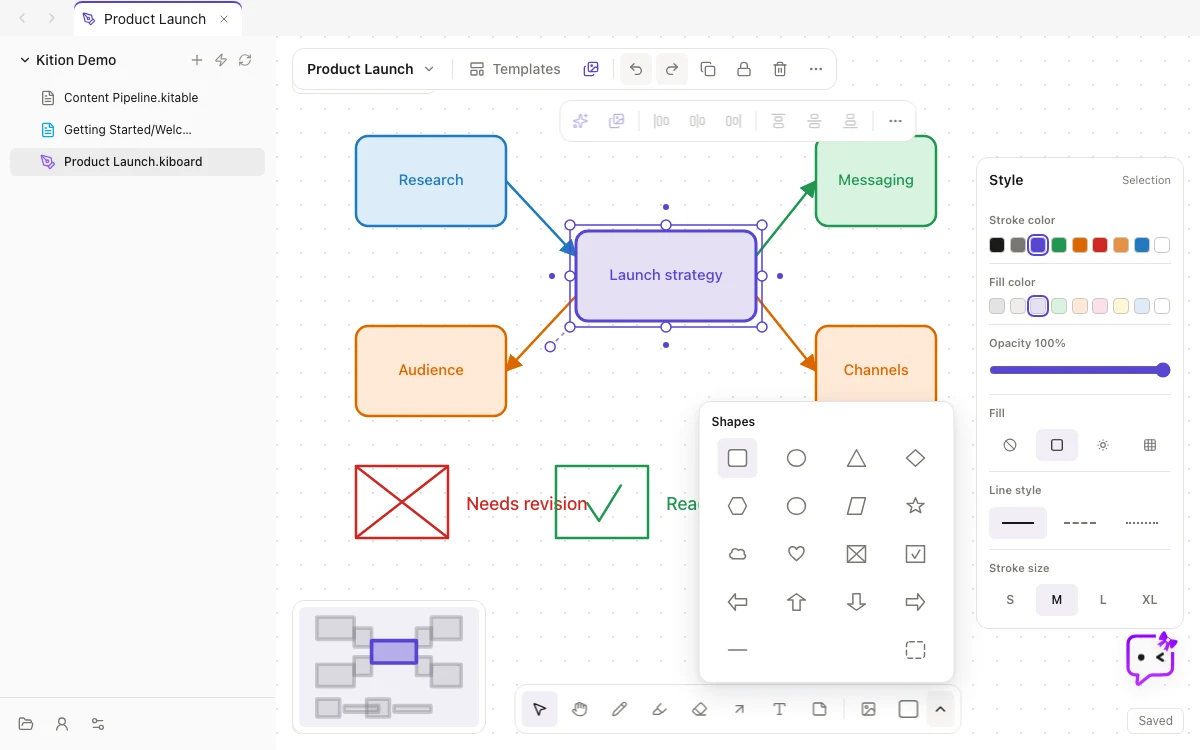The image size is (1200, 750).
Task: Collapse the Kition Demo workspace
Action: [x=25, y=60]
